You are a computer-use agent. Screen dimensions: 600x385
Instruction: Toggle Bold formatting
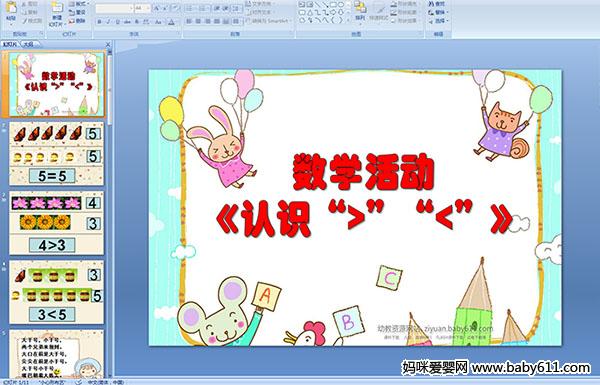(x=99, y=22)
